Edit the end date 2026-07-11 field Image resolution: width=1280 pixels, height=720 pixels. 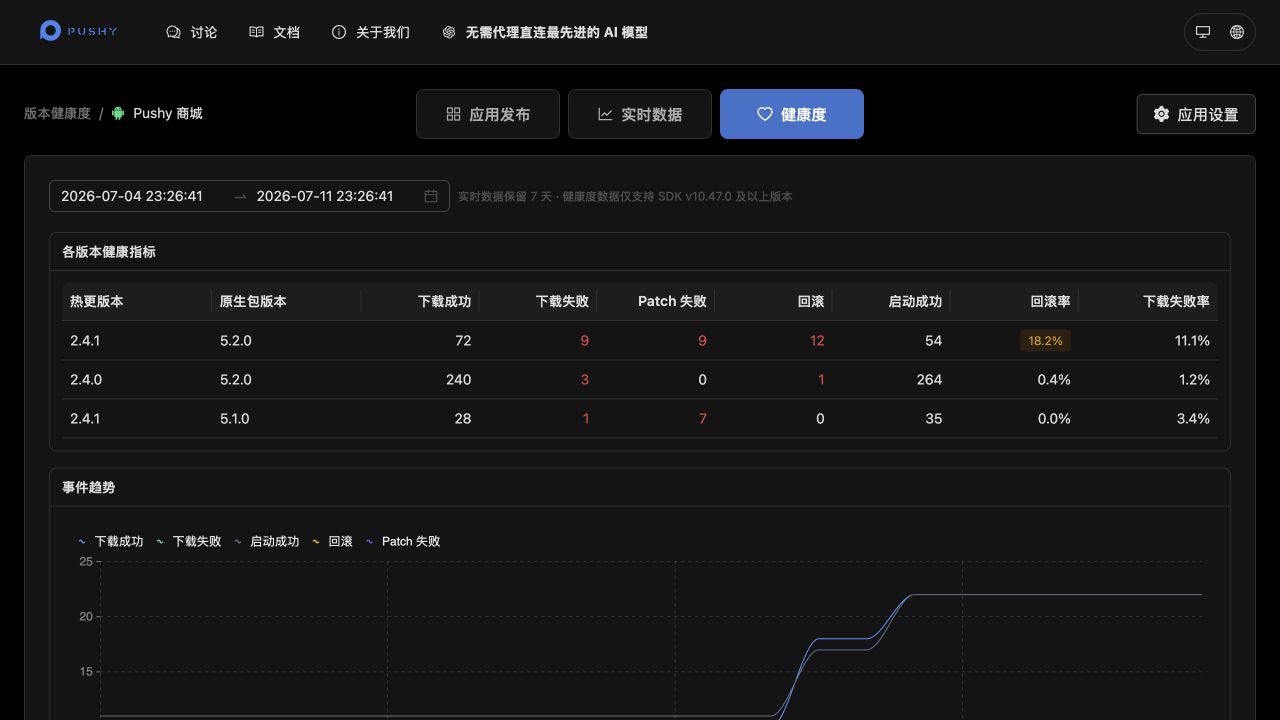[x=325, y=196]
